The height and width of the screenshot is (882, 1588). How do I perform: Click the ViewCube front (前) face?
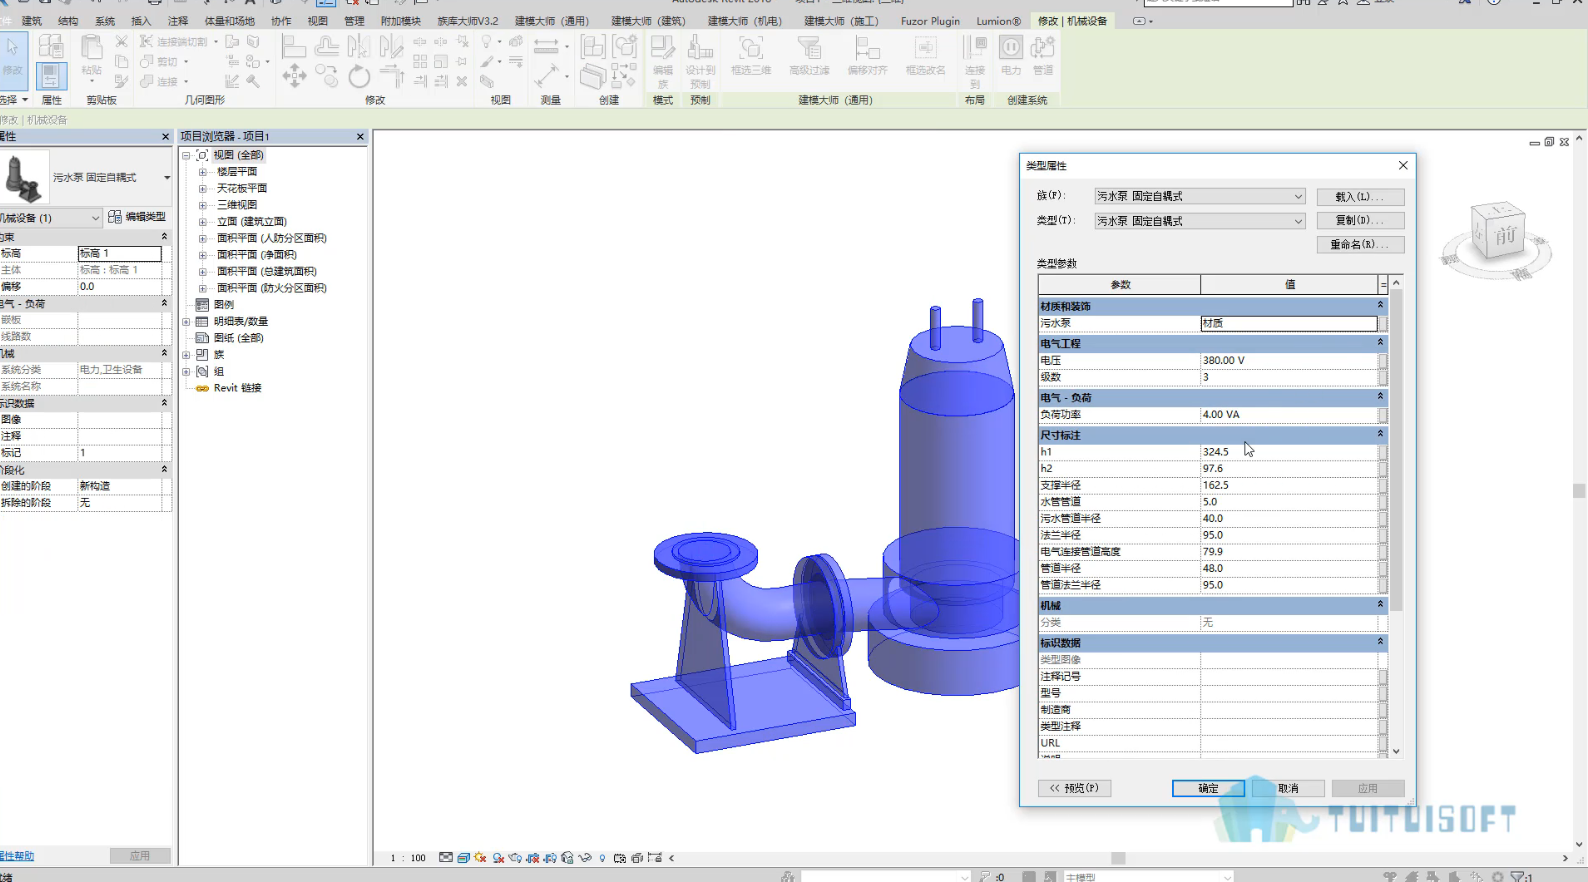coord(1503,237)
